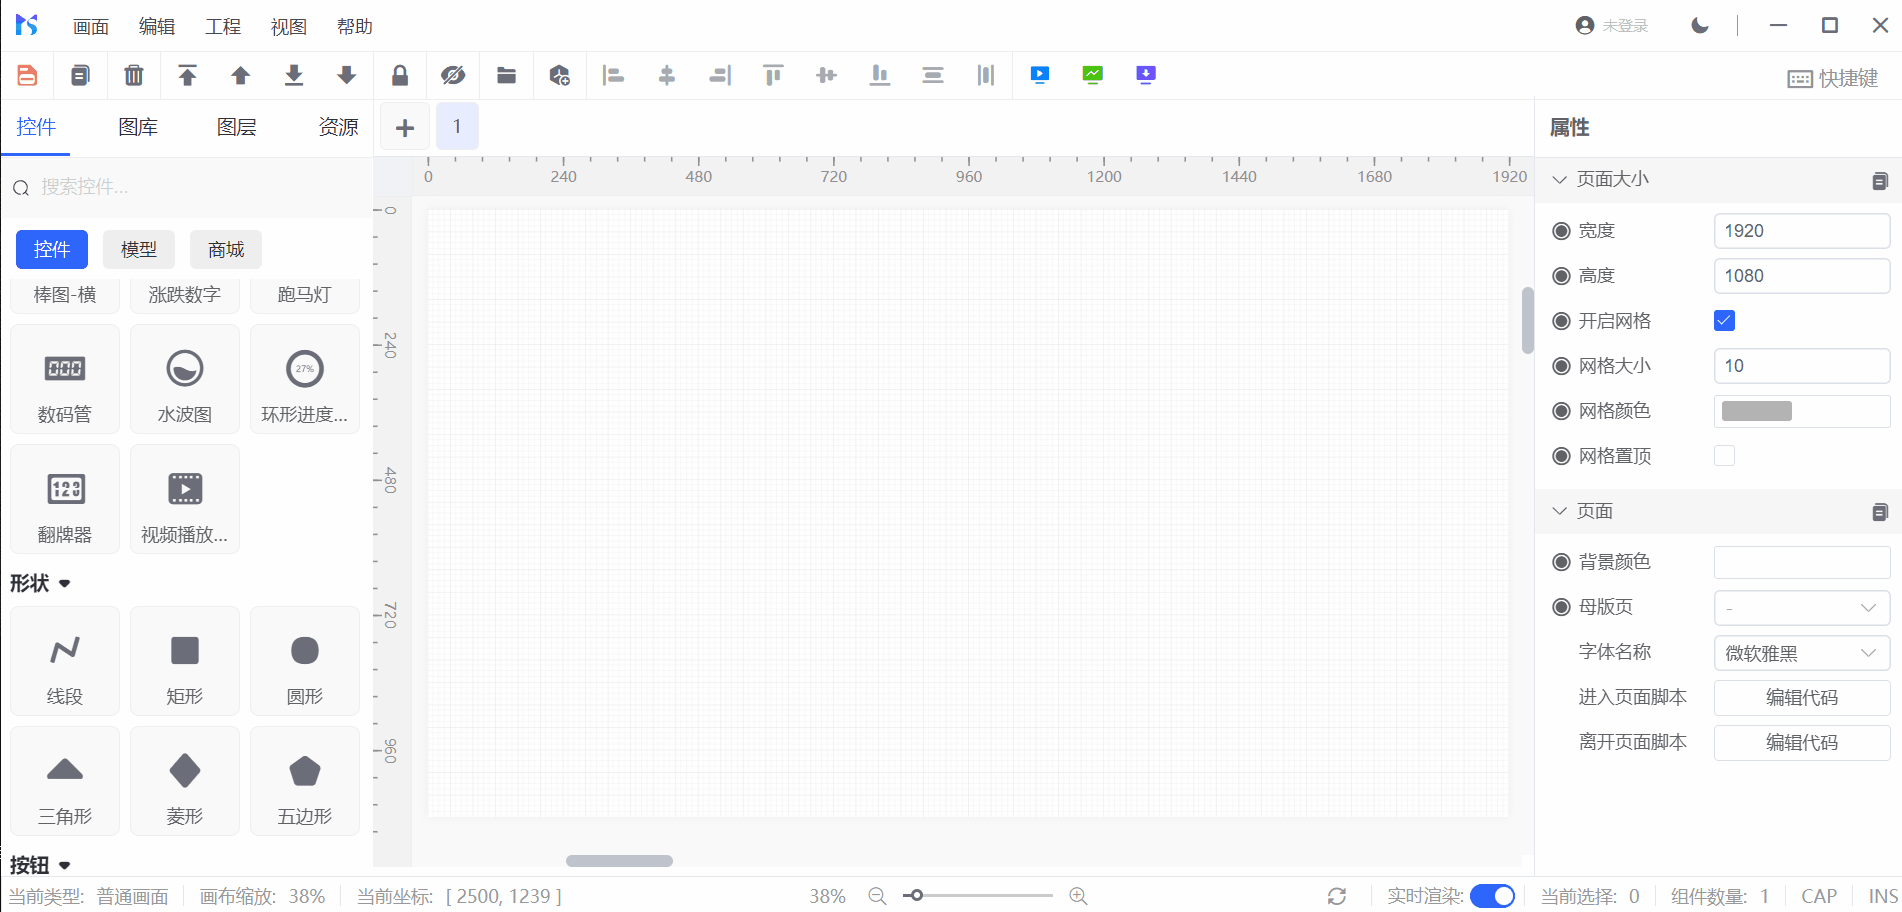Image resolution: width=1902 pixels, height=912 pixels.
Task: Click the width input field showing 1920
Action: 1801,231
